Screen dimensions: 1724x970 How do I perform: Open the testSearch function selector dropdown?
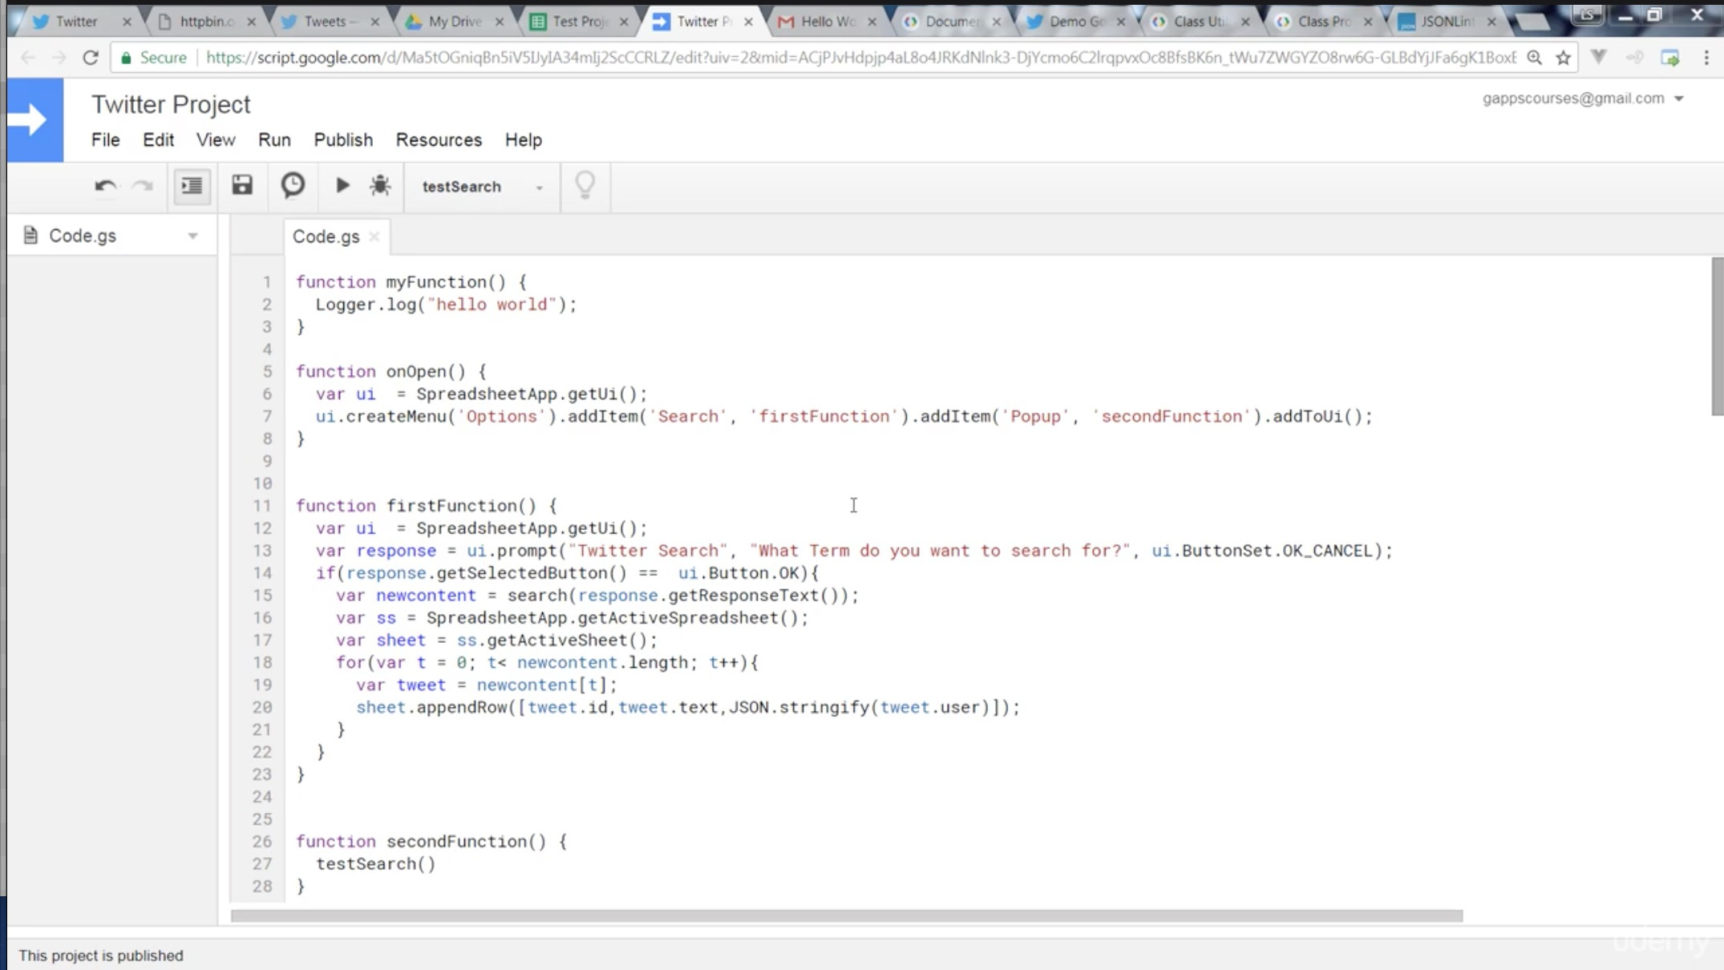[540, 187]
